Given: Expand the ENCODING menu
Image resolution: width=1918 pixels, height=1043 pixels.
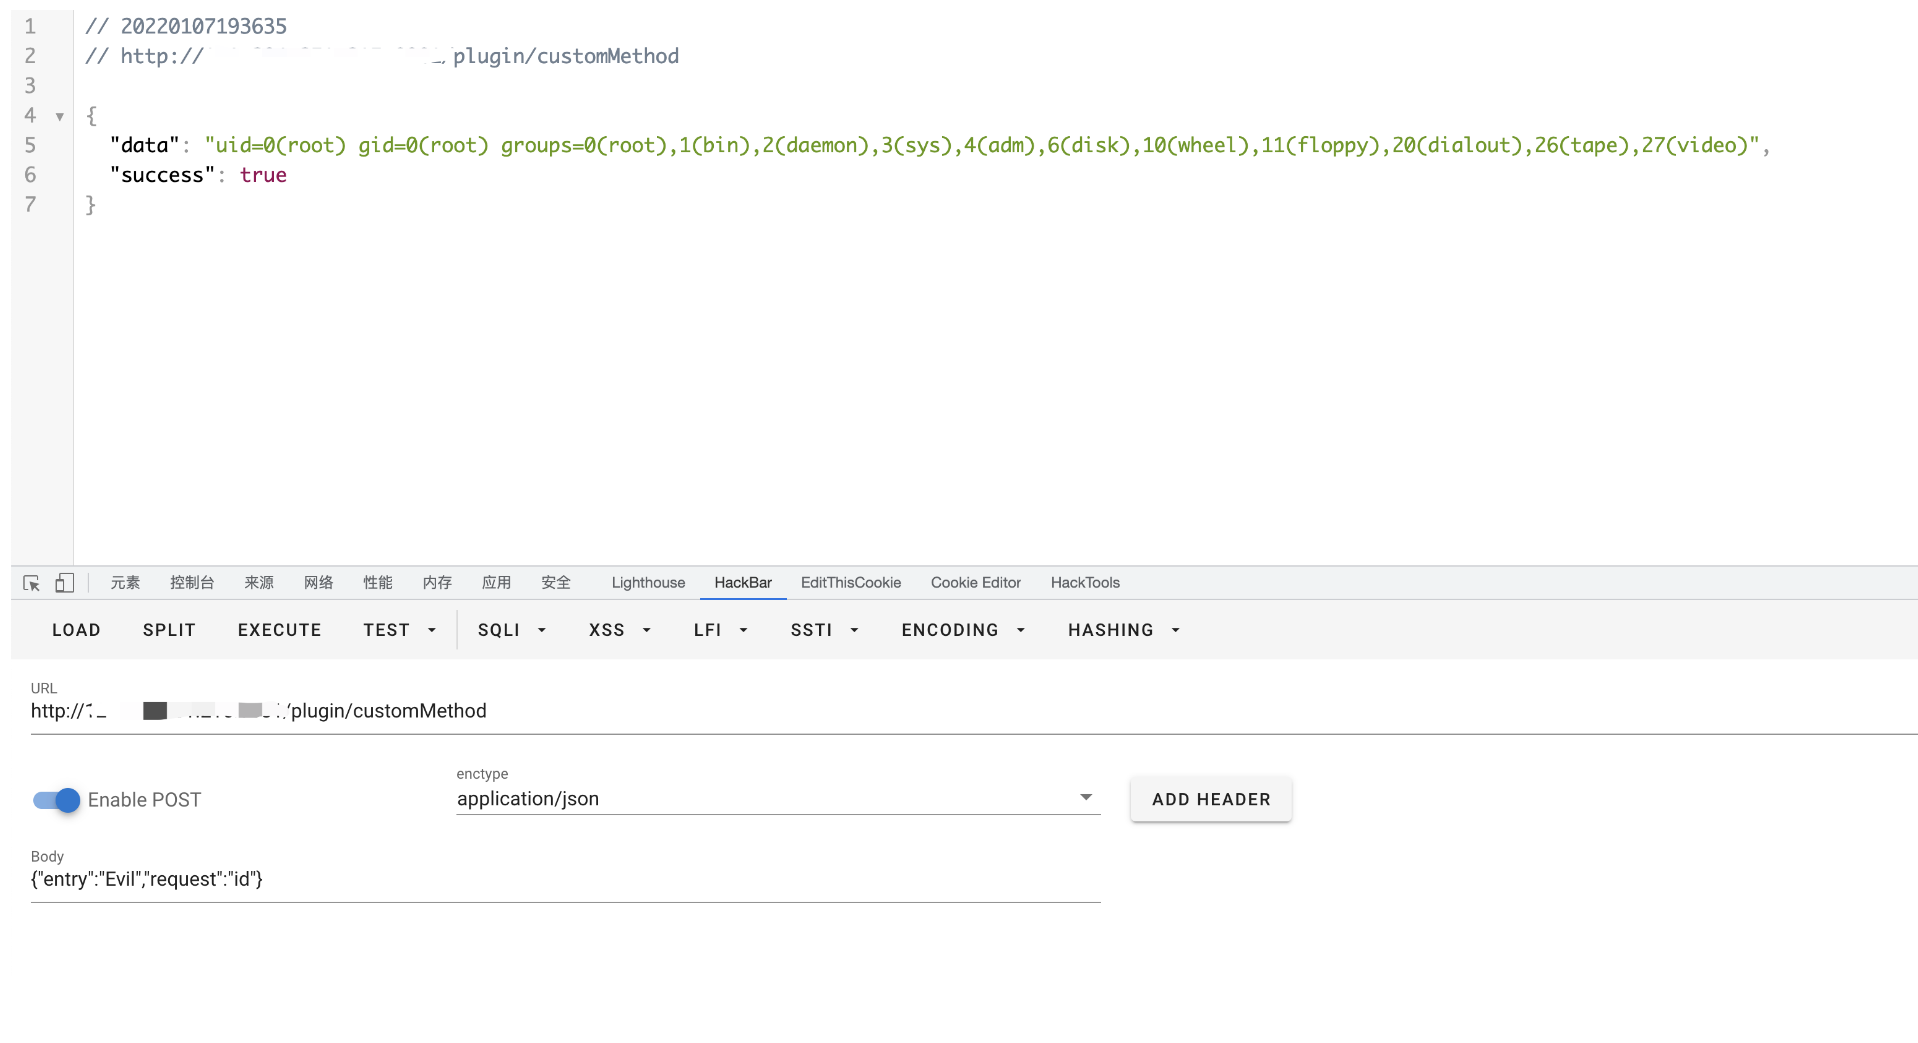Looking at the screenshot, I should (962, 630).
